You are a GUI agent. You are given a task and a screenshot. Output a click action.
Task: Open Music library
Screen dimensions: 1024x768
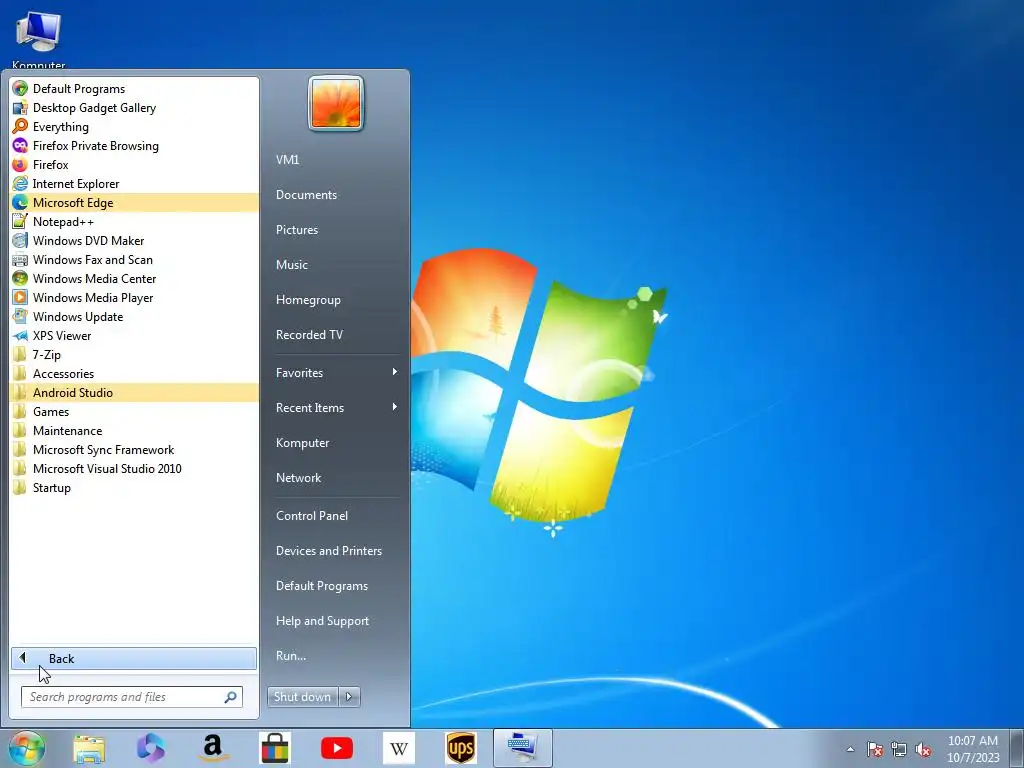[x=336, y=264]
